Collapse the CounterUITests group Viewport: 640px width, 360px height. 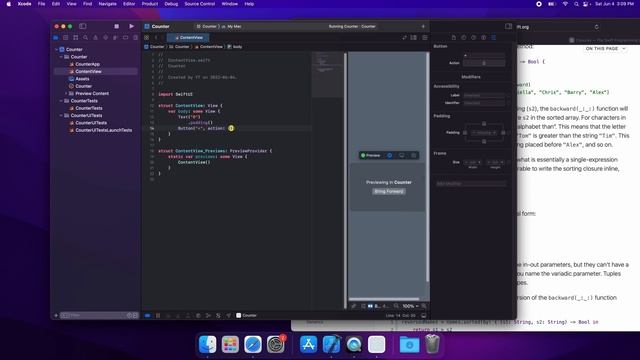(61, 116)
